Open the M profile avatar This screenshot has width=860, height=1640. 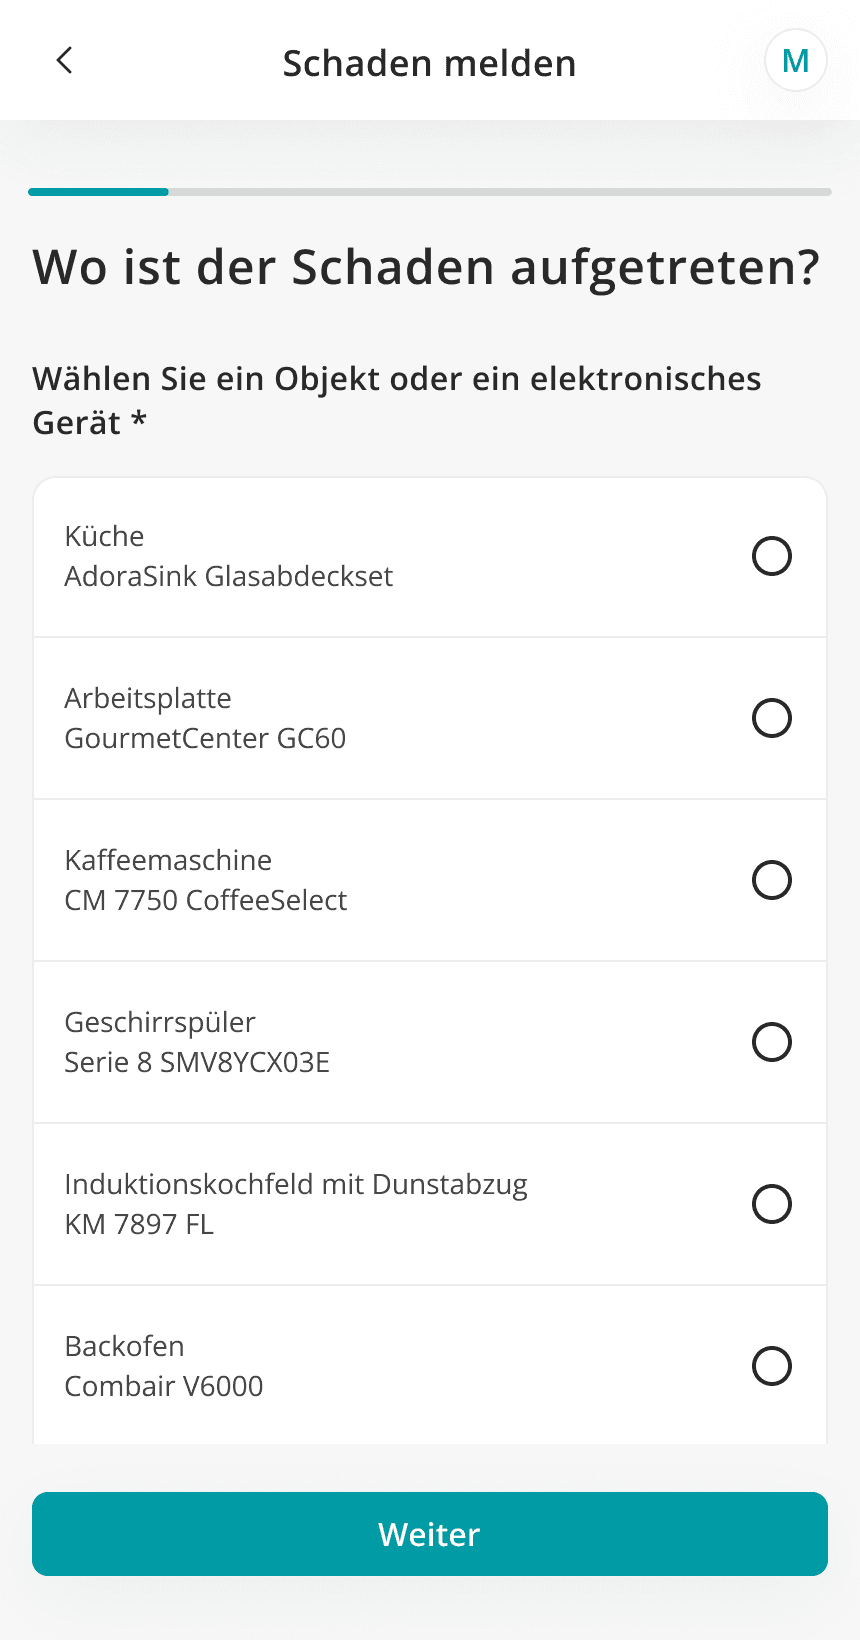(x=795, y=61)
